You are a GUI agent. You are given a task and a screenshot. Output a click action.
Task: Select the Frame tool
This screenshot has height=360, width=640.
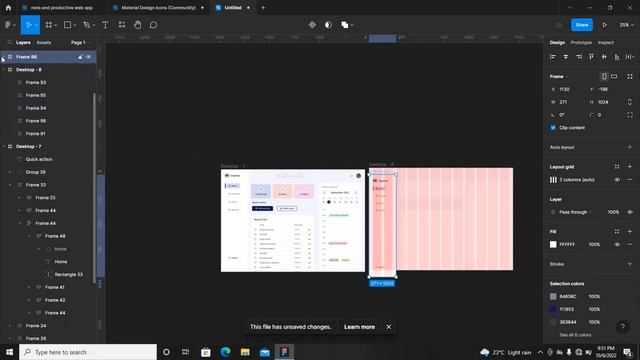pyautogui.click(x=49, y=25)
